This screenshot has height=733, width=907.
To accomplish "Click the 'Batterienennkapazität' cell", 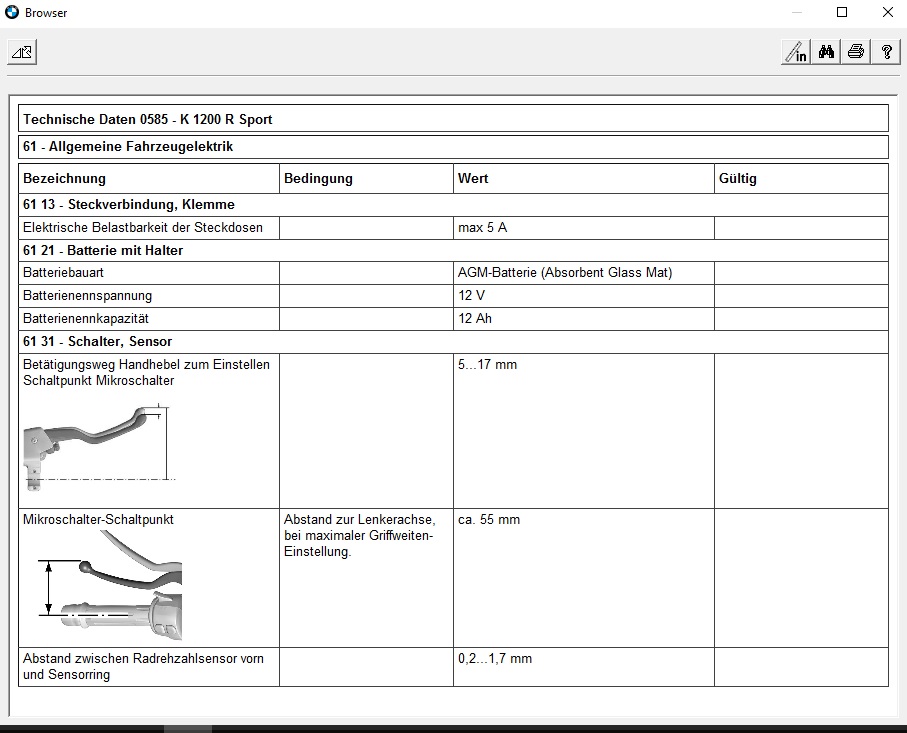I will (149, 319).
